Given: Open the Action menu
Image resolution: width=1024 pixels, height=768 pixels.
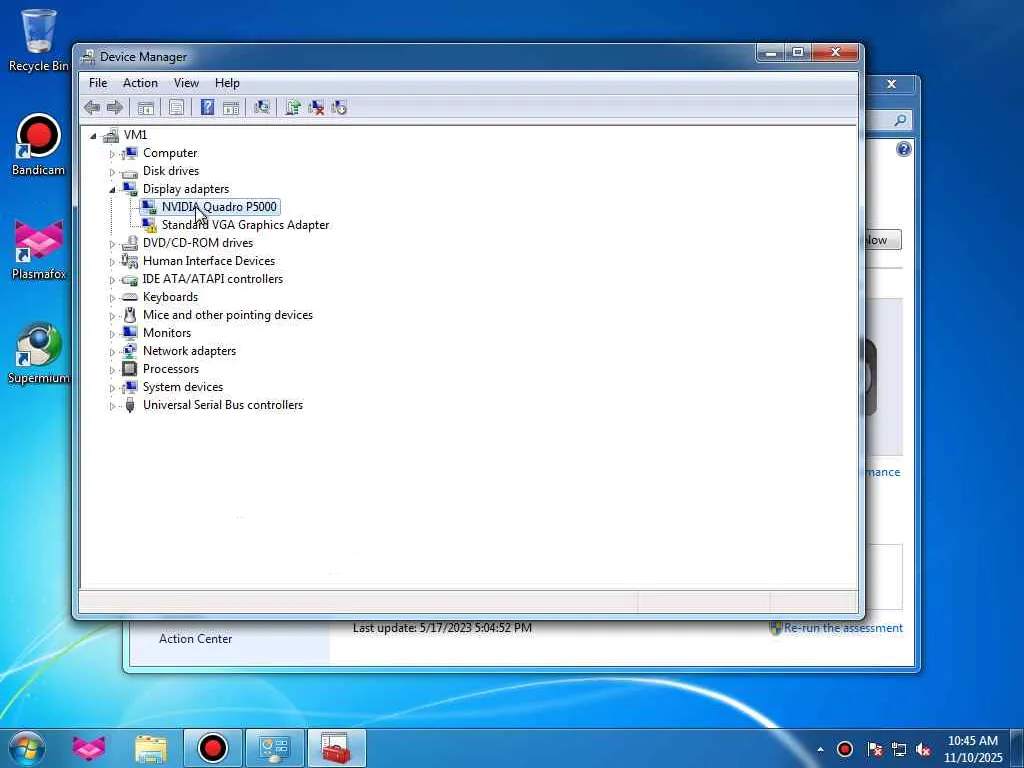Looking at the screenshot, I should click(x=140, y=83).
